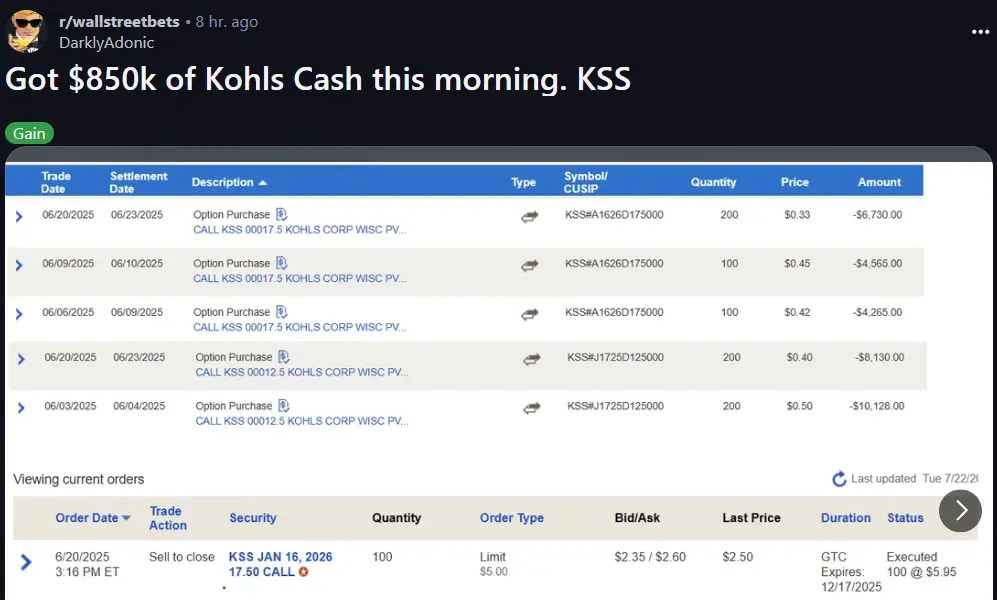Open the CALL KSS 00017.5 link in the -$6,730.00 row

tap(299, 229)
